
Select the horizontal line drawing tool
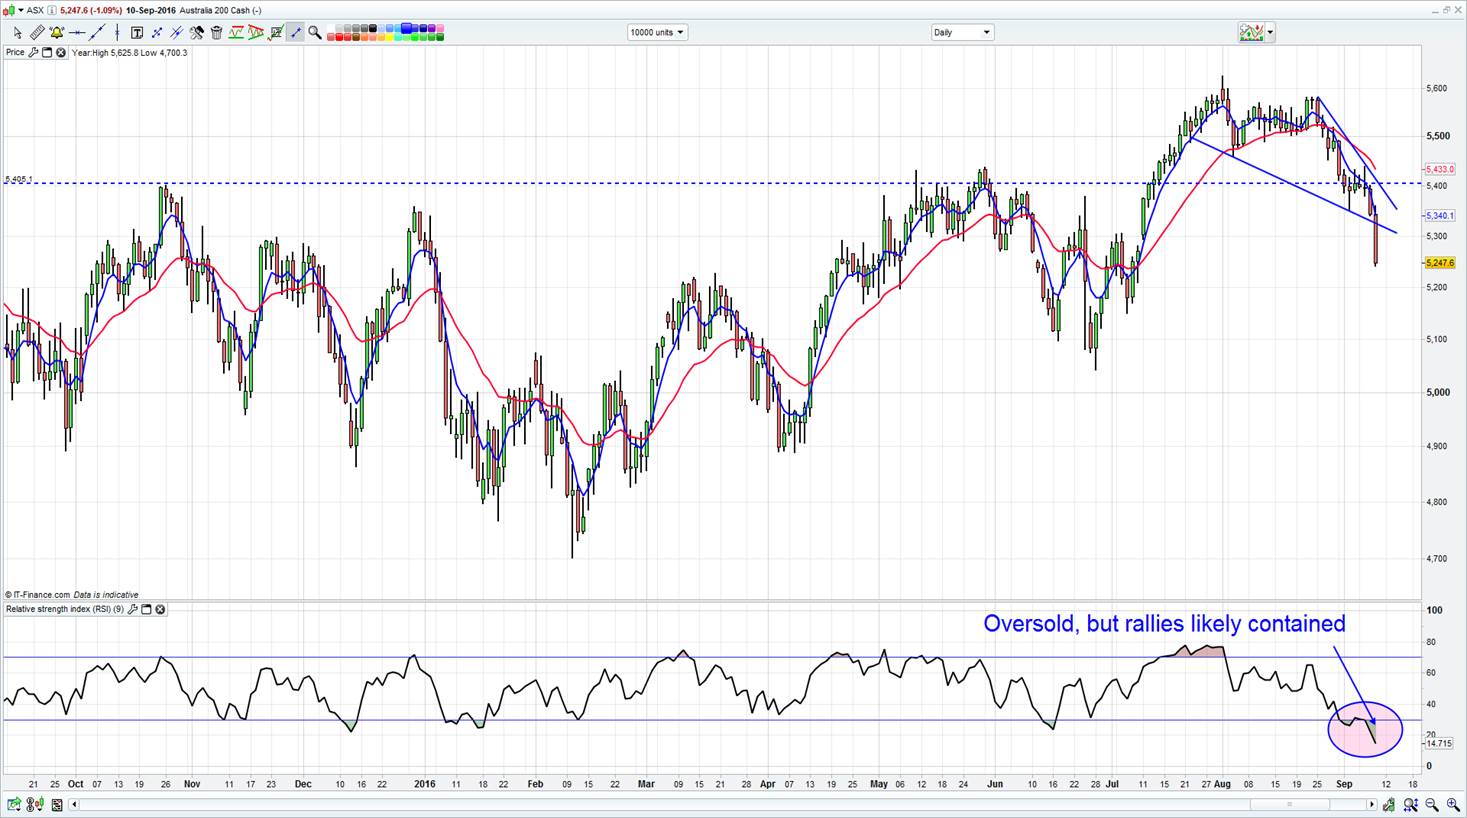[77, 33]
